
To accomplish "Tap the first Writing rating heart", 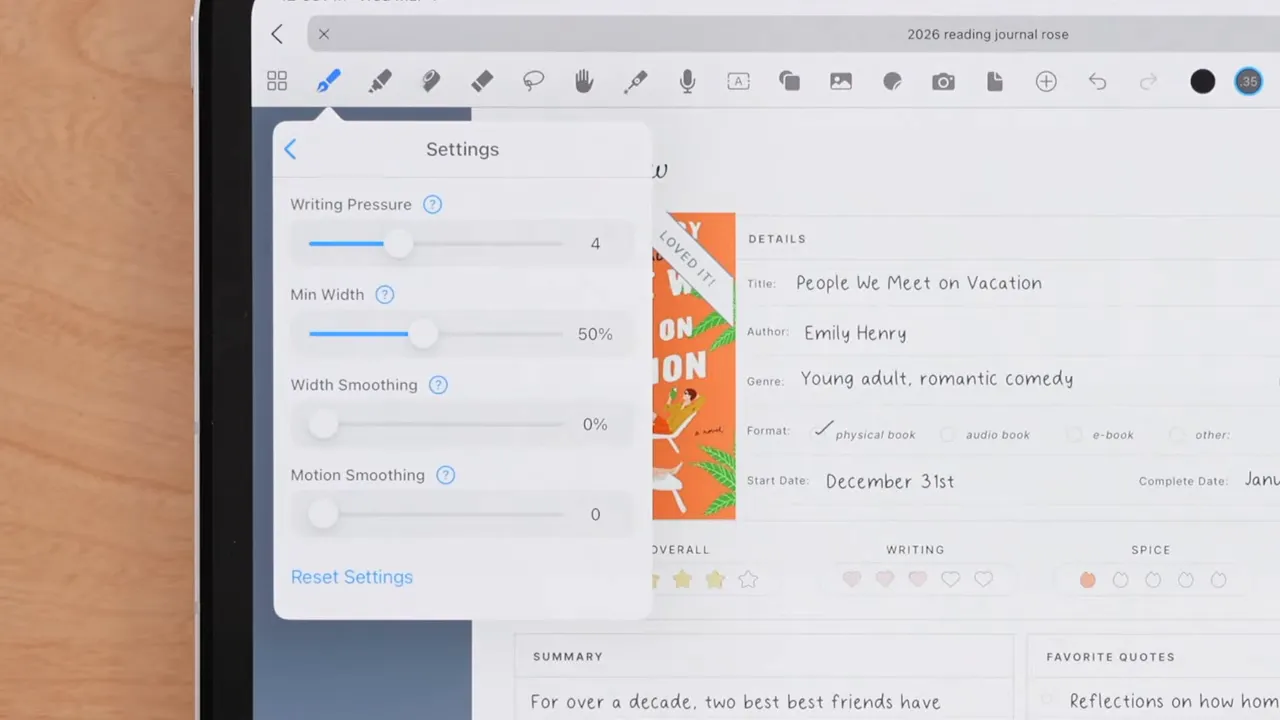I will [852, 579].
